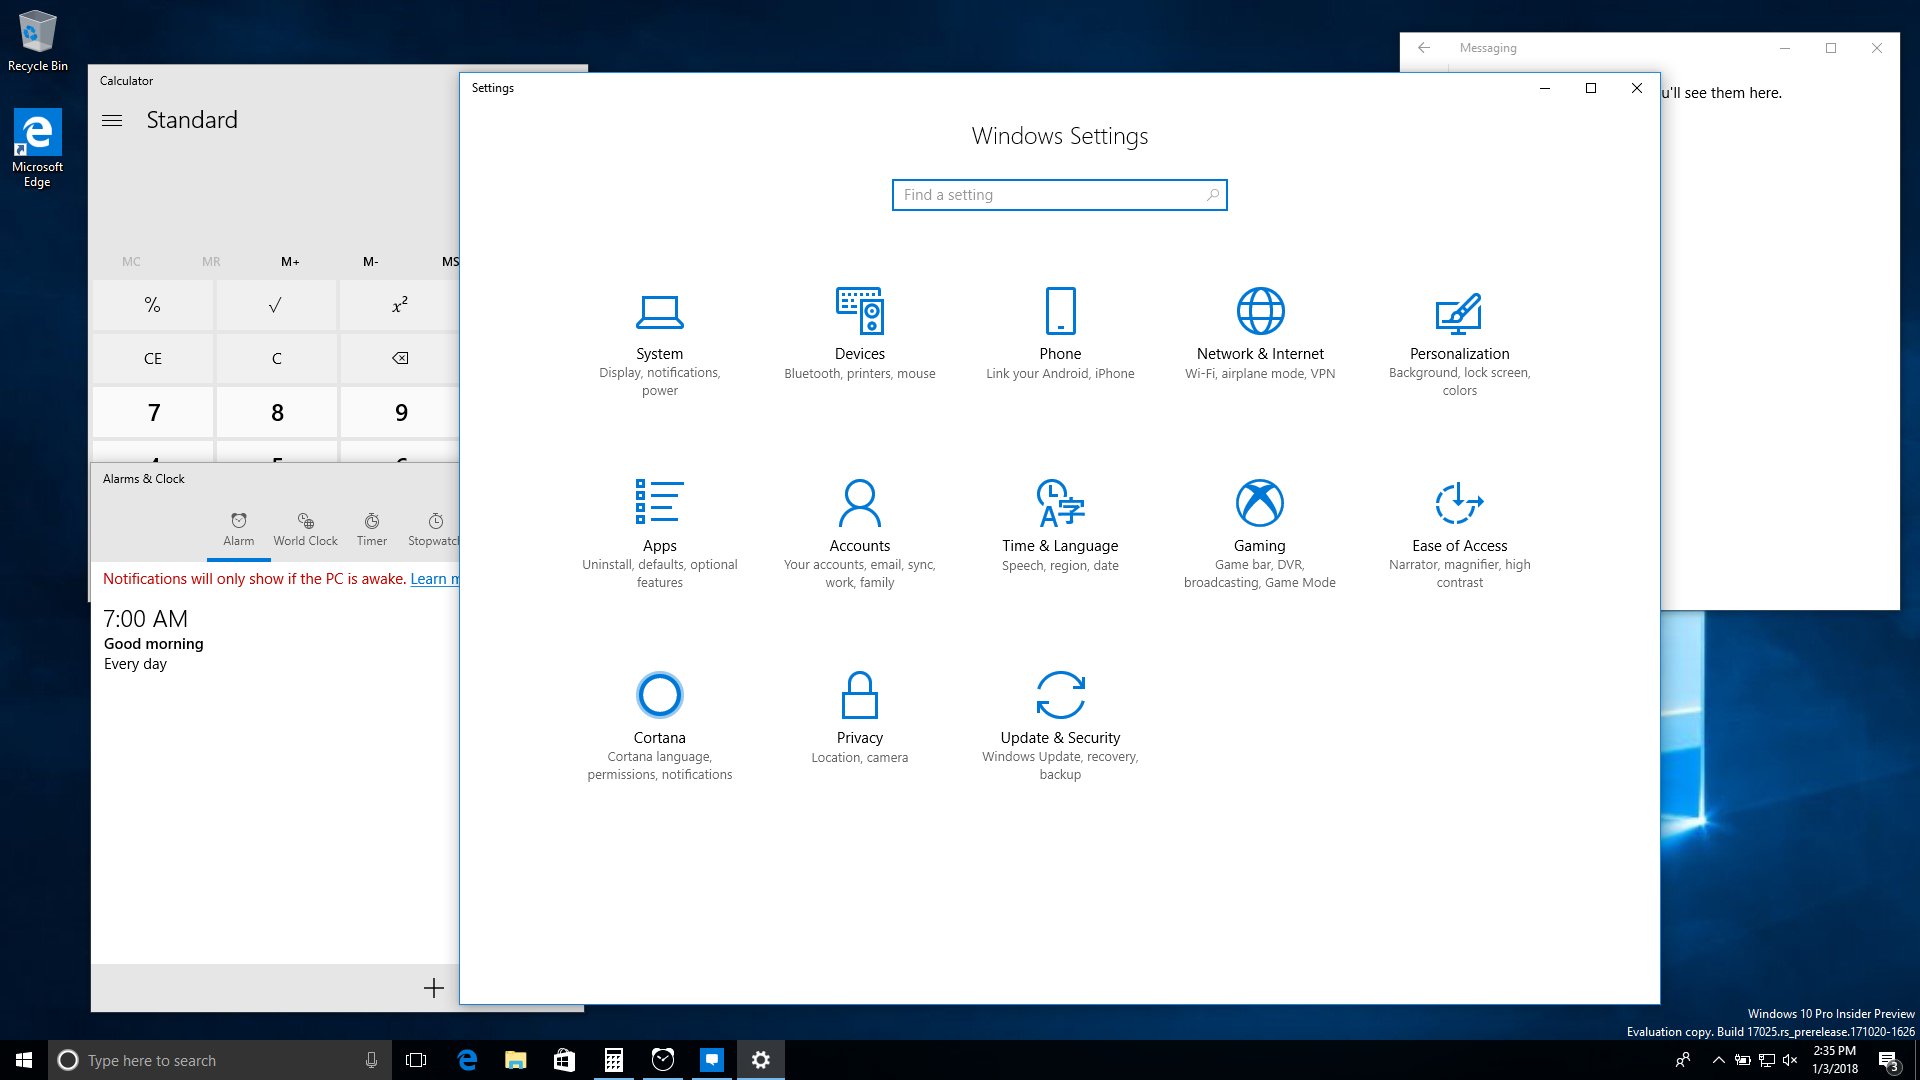Screen dimensions: 1920x1080
Task: Open the System settings category
Action: pyautogui.click(x=659, y=340)
